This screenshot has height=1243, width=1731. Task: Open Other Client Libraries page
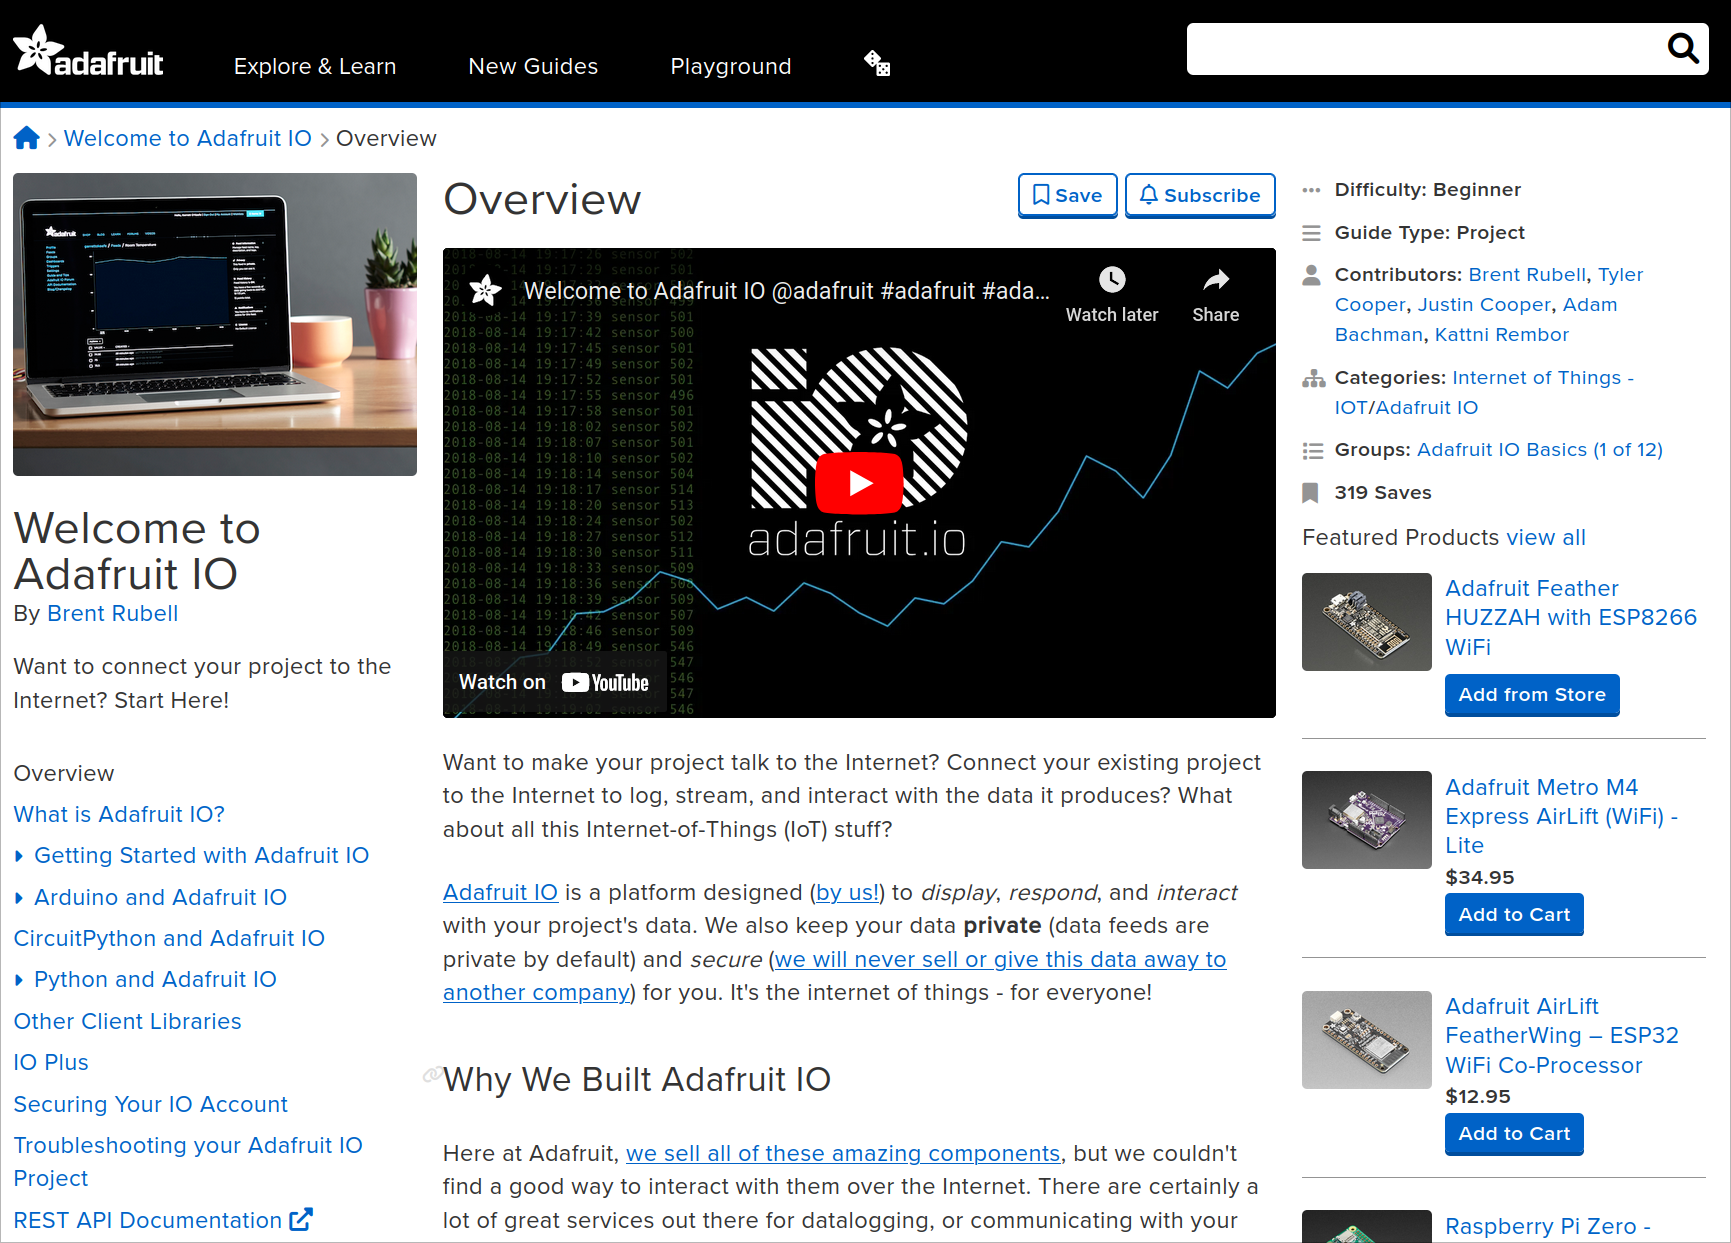127,1021
